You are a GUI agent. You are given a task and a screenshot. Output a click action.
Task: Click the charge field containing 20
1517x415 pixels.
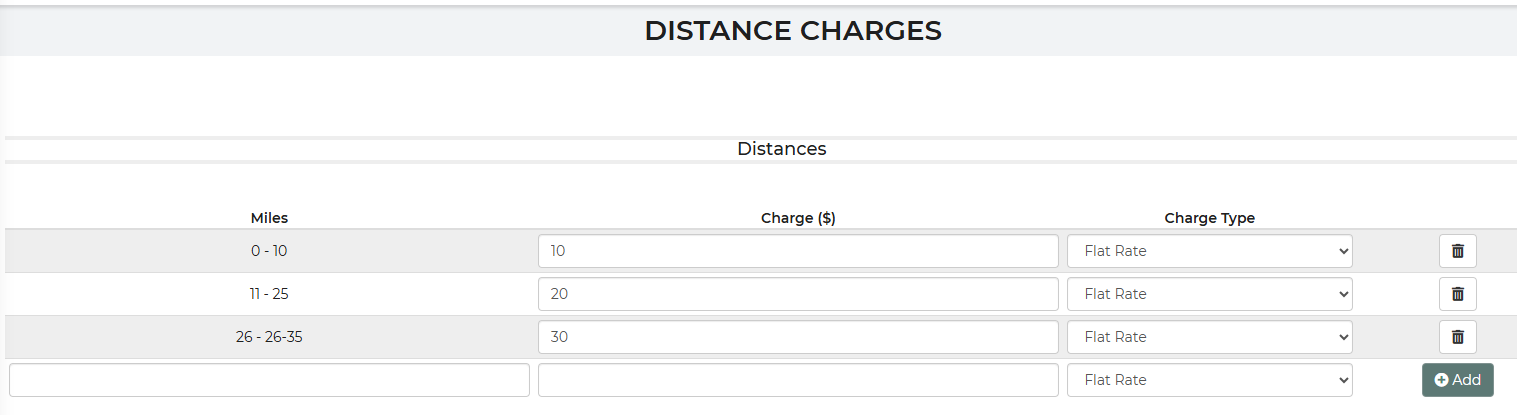(x=797, y=294)
